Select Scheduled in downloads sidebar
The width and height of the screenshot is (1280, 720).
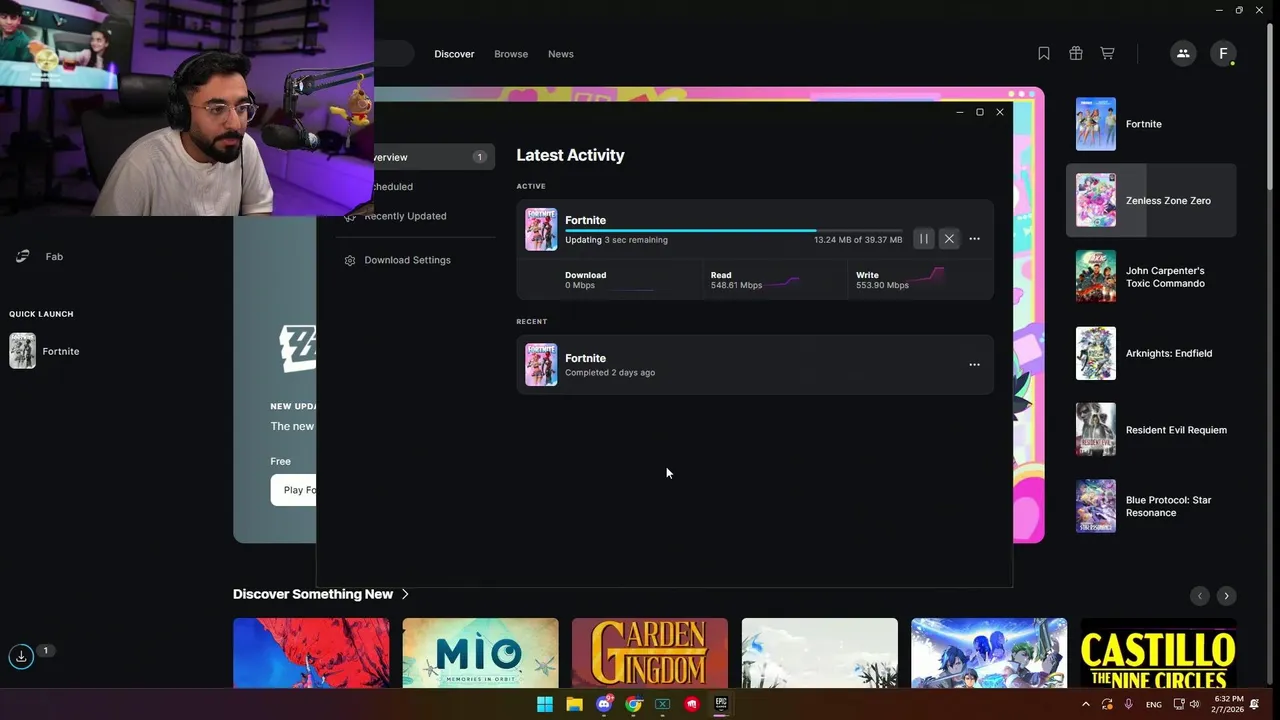[390, 187]
